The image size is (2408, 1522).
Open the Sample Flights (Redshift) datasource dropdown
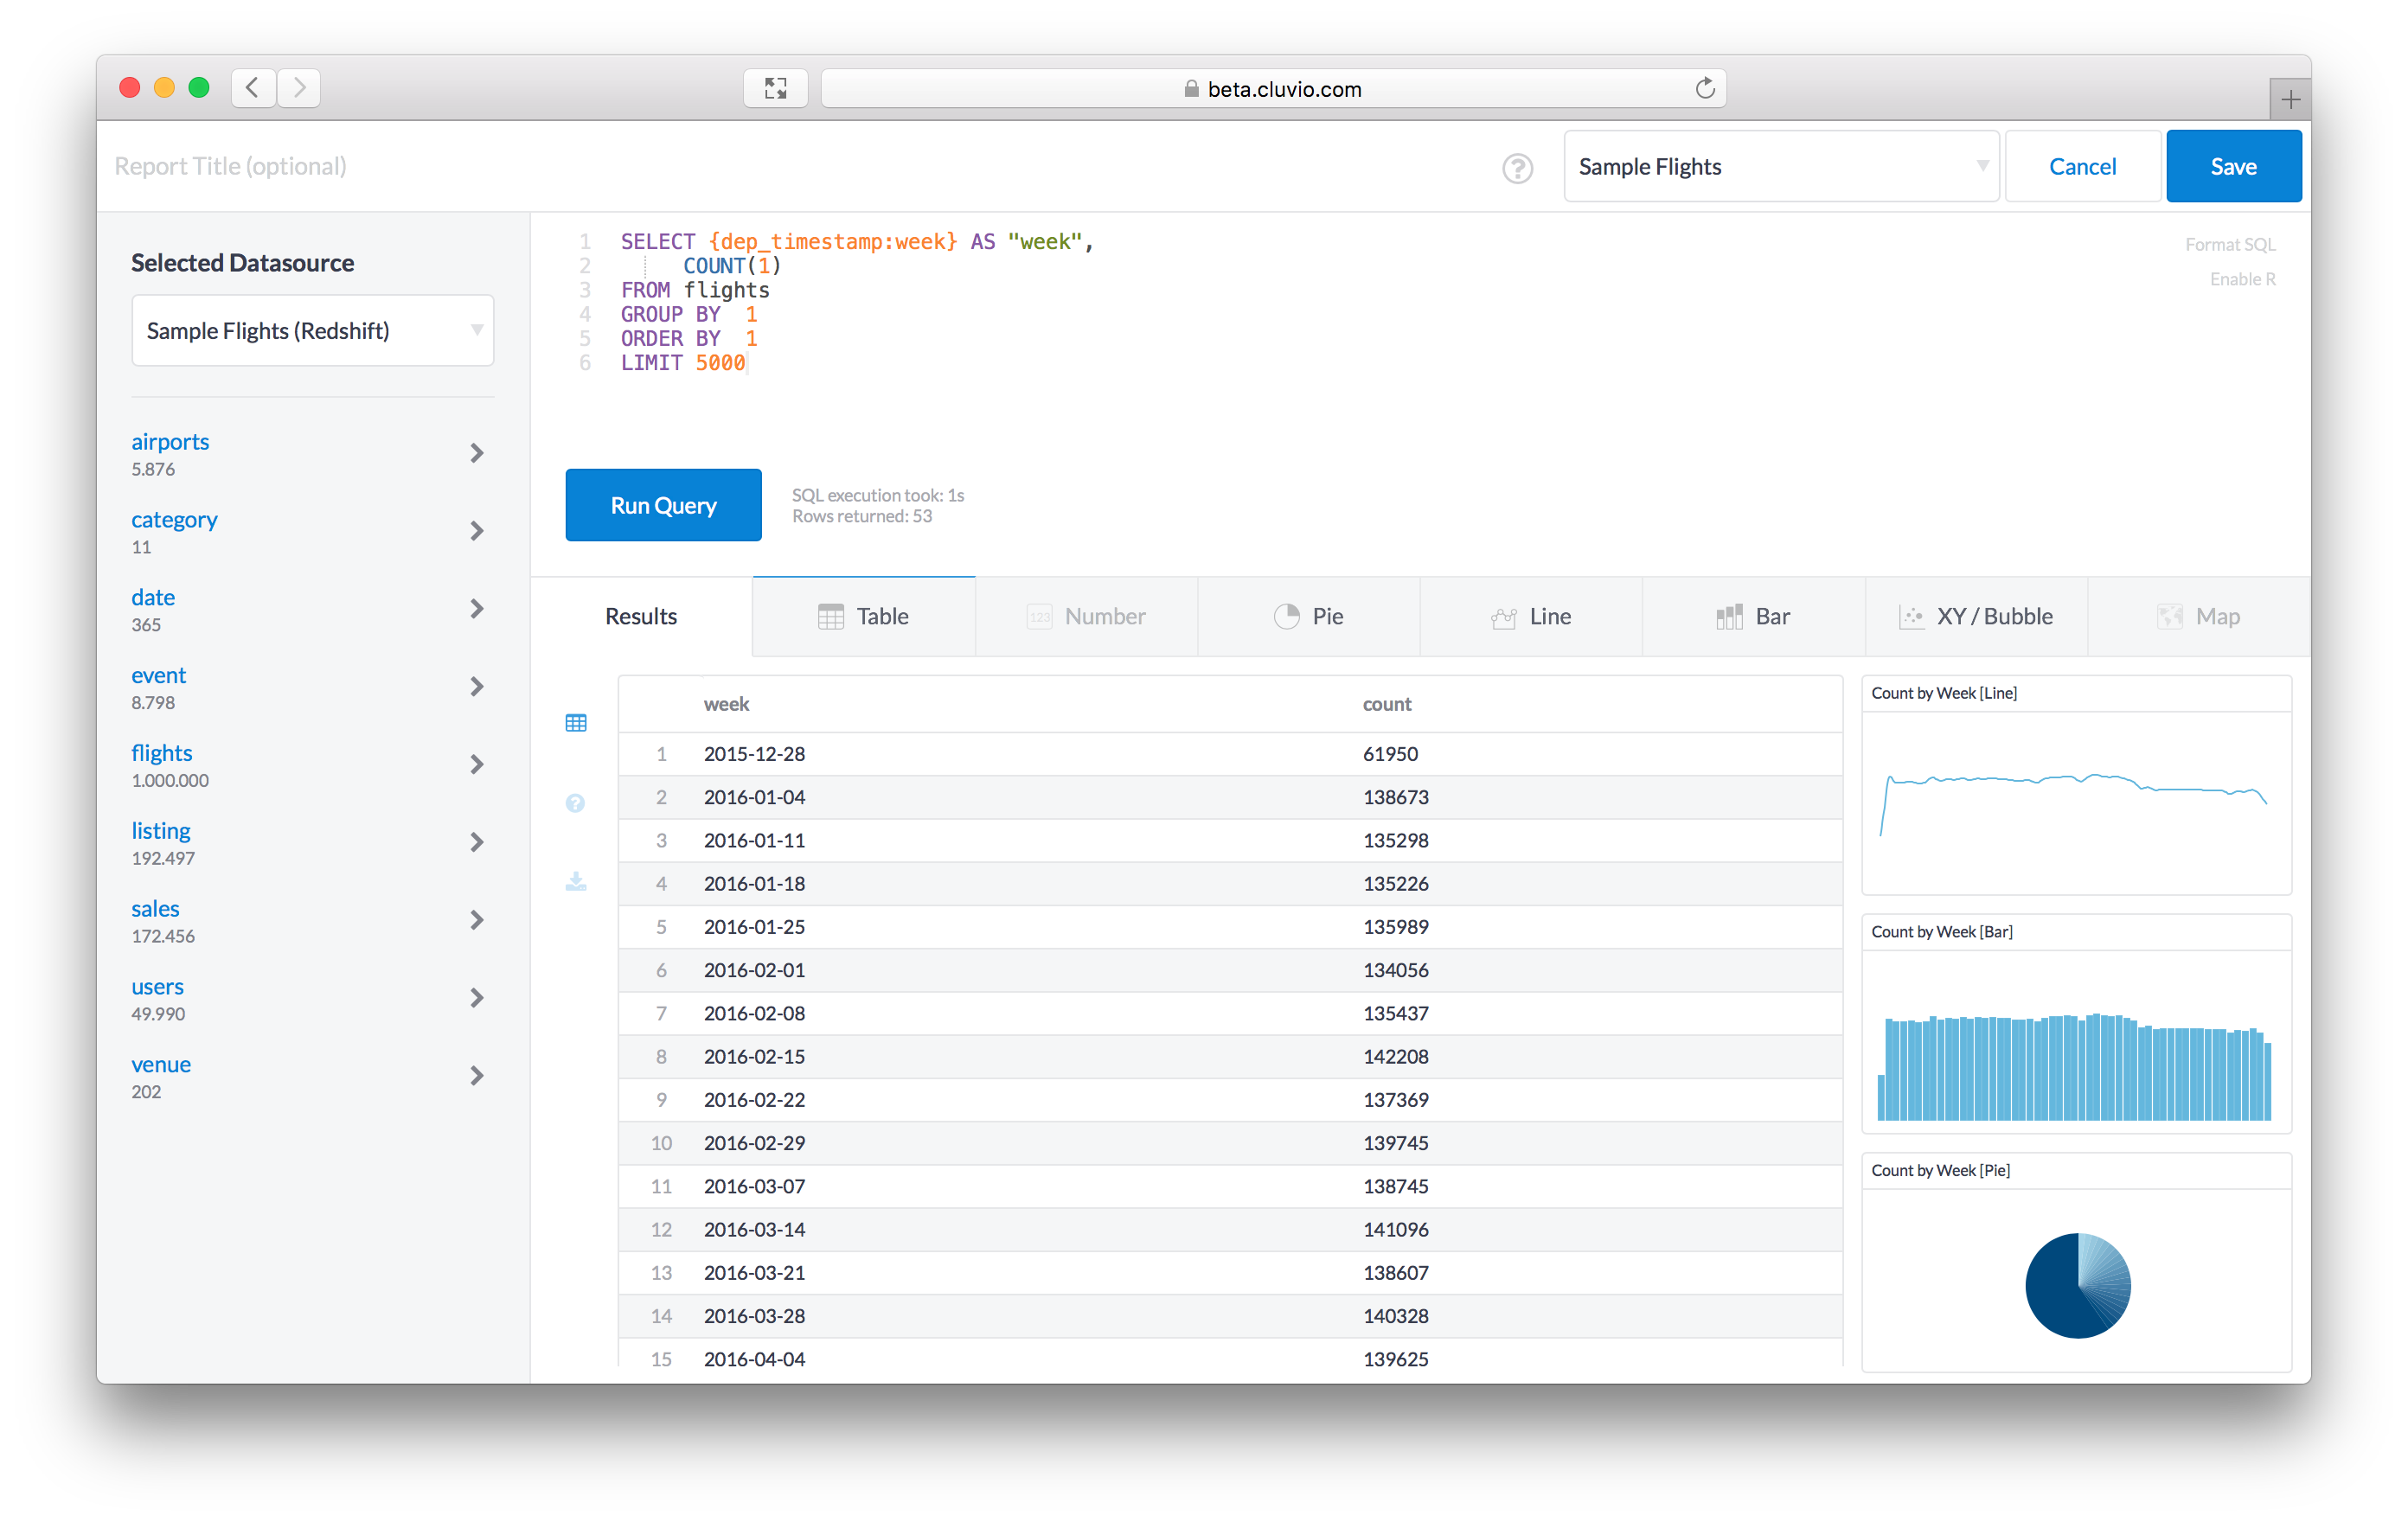[313, 331]
